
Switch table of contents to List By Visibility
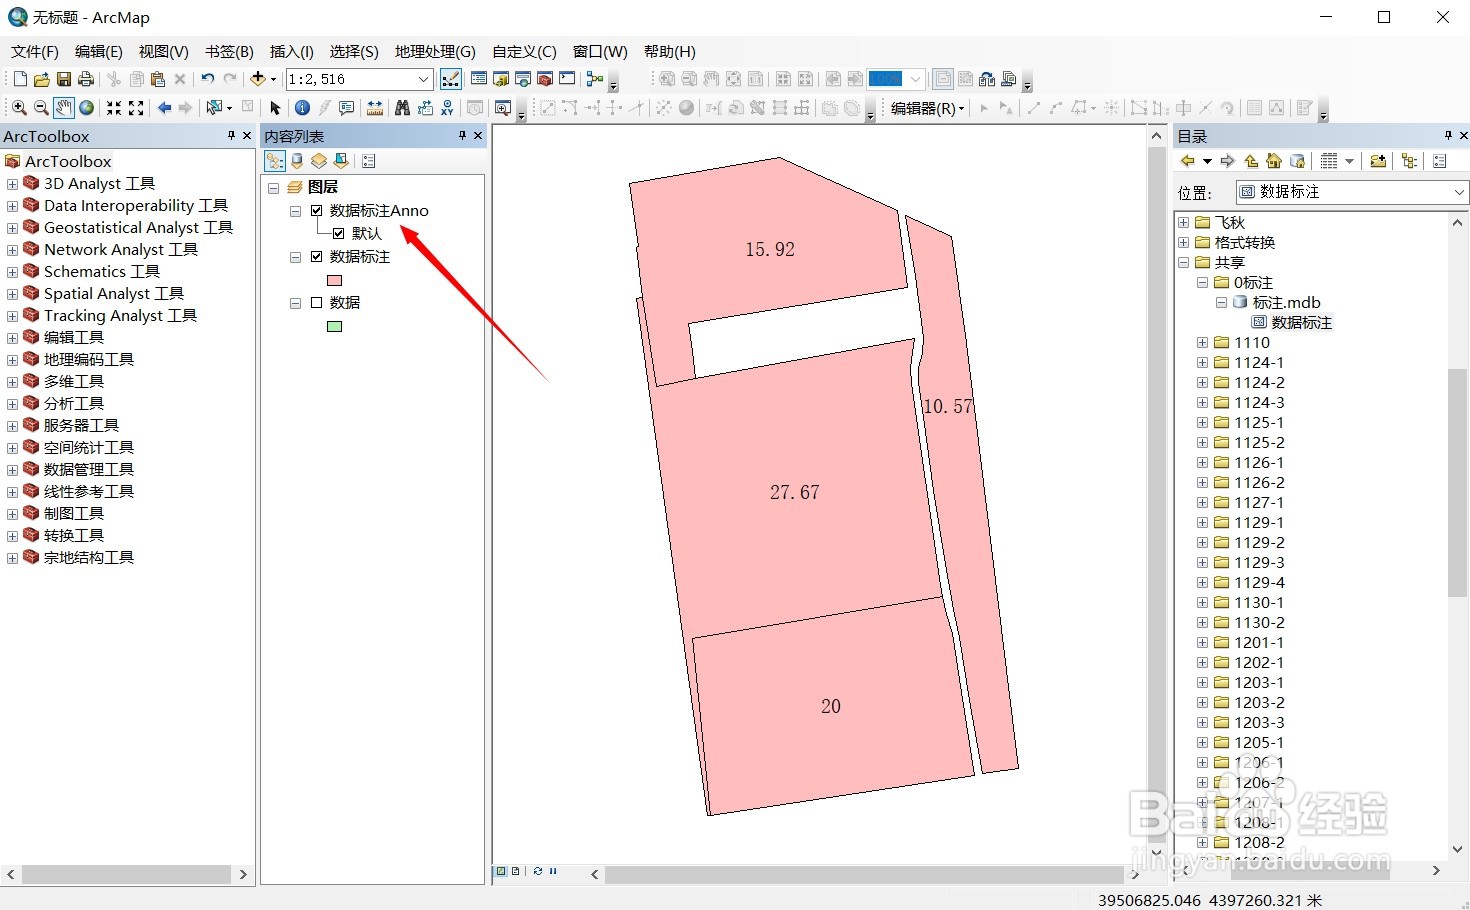(319, 161)
